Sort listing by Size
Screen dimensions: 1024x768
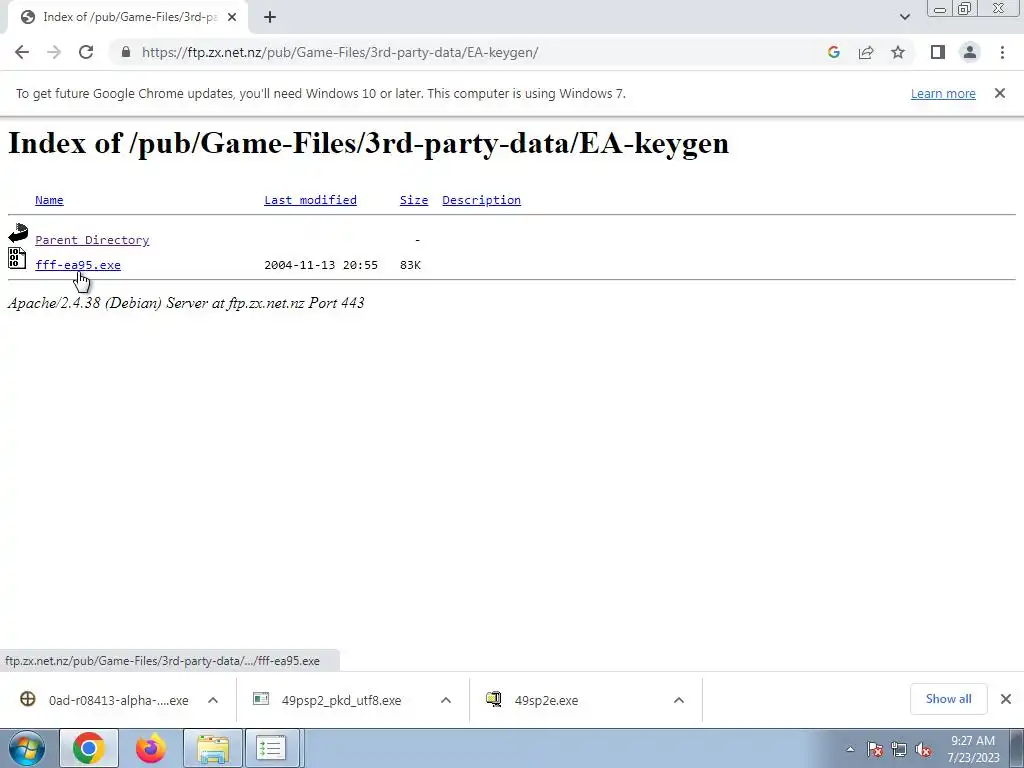(414, 200)
